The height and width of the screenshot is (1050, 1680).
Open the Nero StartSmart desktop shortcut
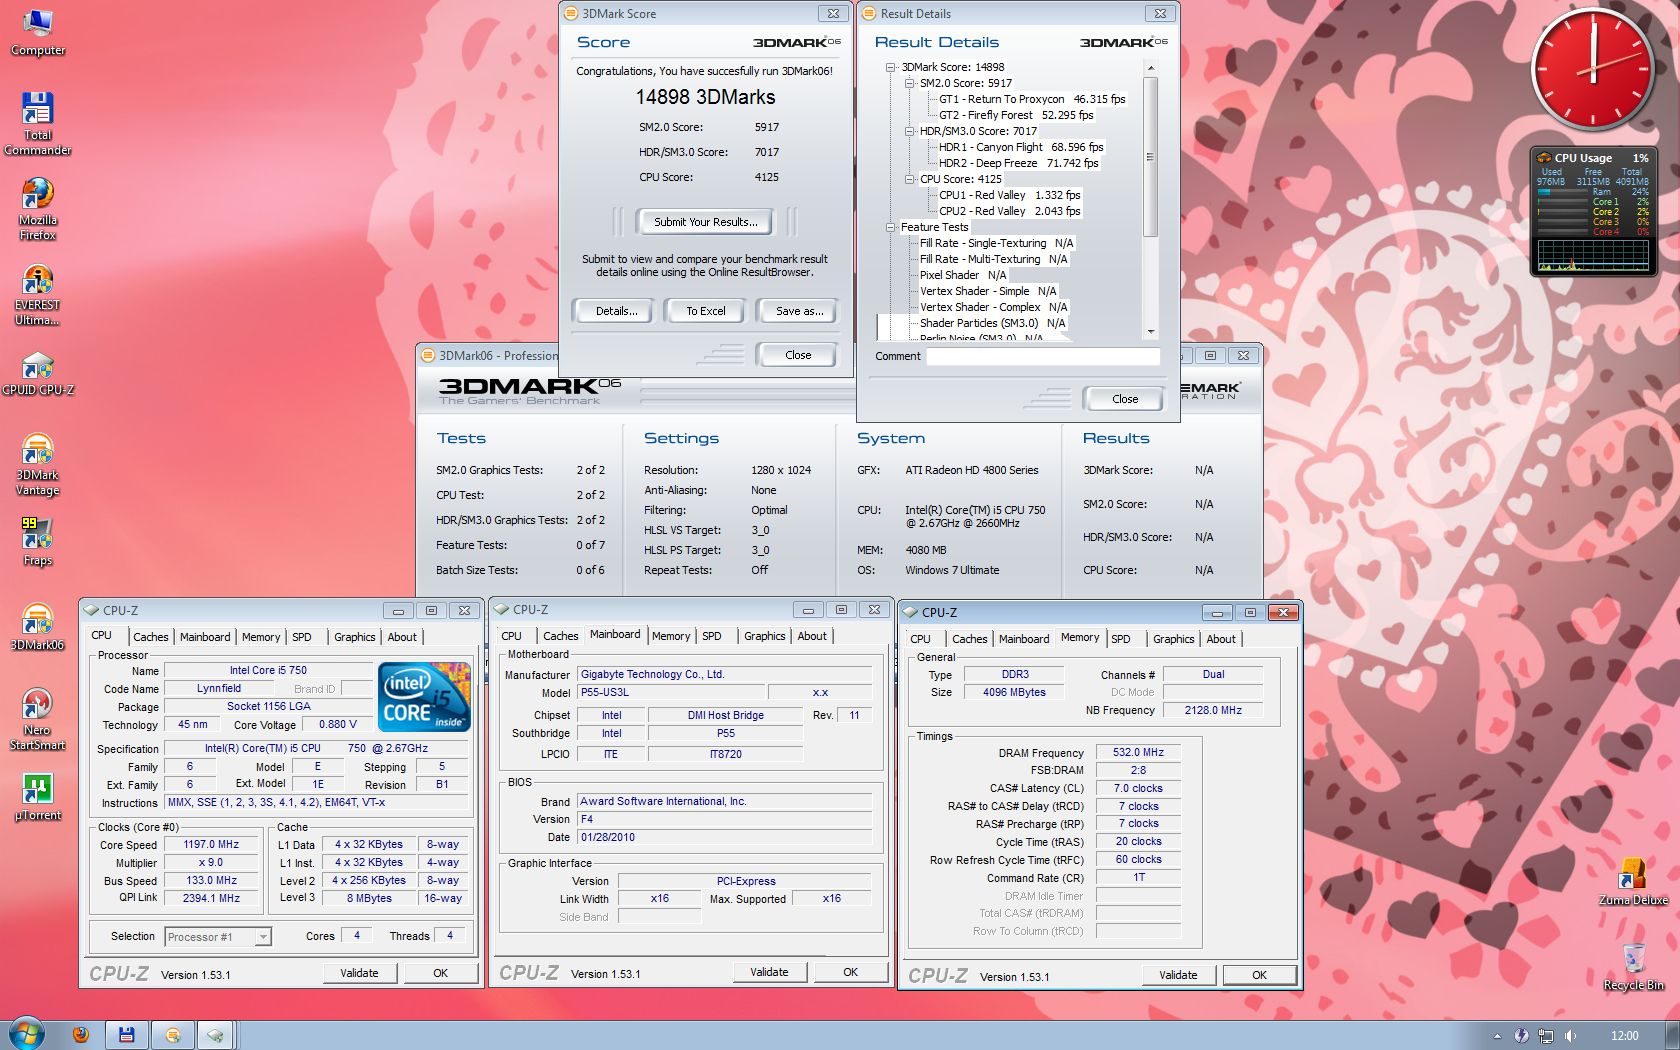[x=37, y=719]
